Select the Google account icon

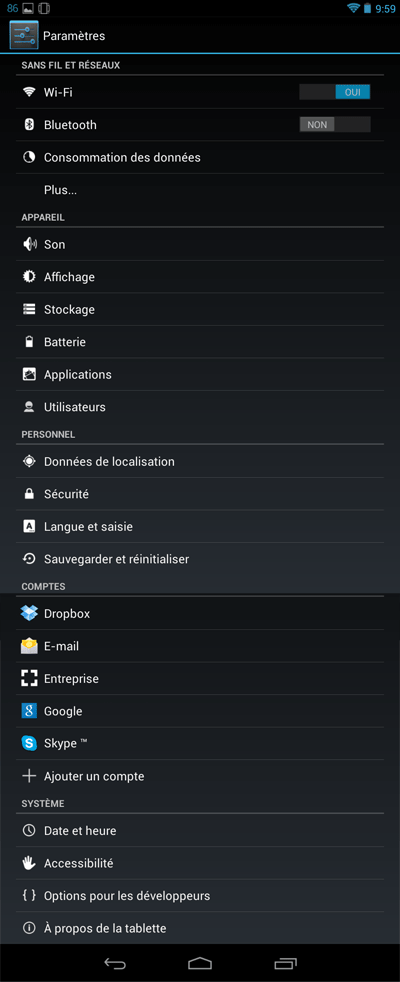[29, 711]
